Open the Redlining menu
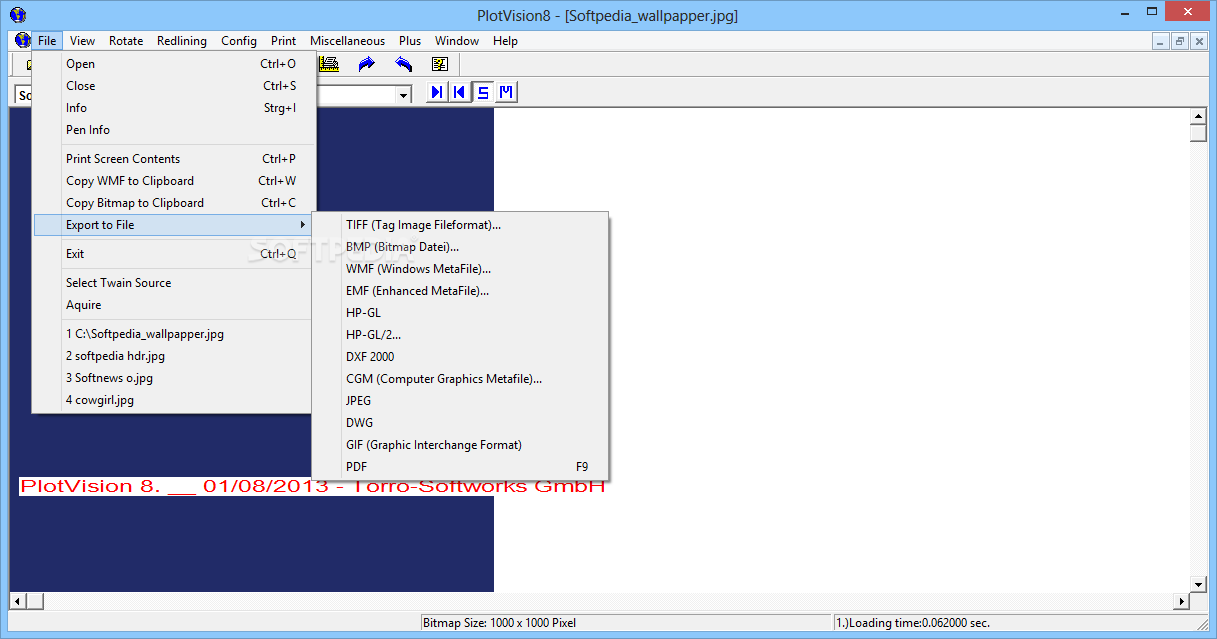1217x639 pixels. coord(182,41)
